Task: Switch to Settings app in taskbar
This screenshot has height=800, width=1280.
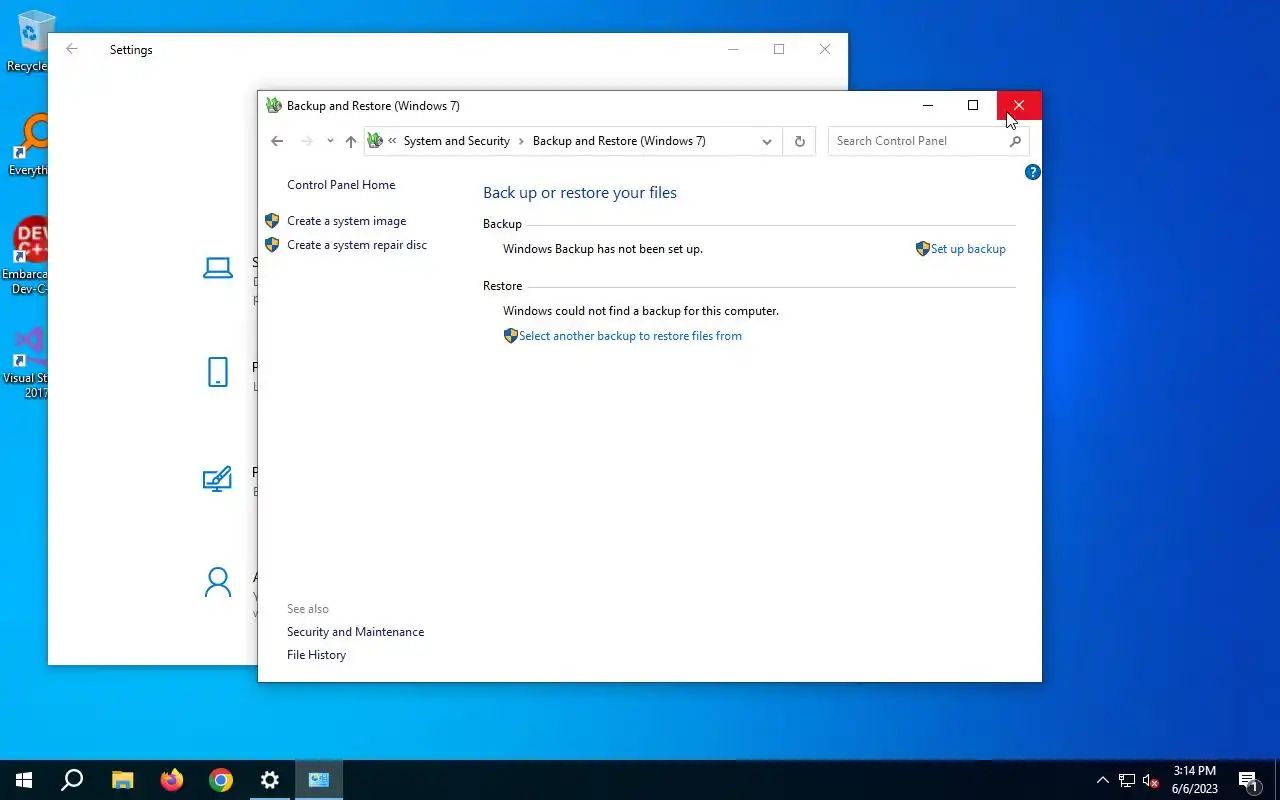Action: tap(270, 780)
